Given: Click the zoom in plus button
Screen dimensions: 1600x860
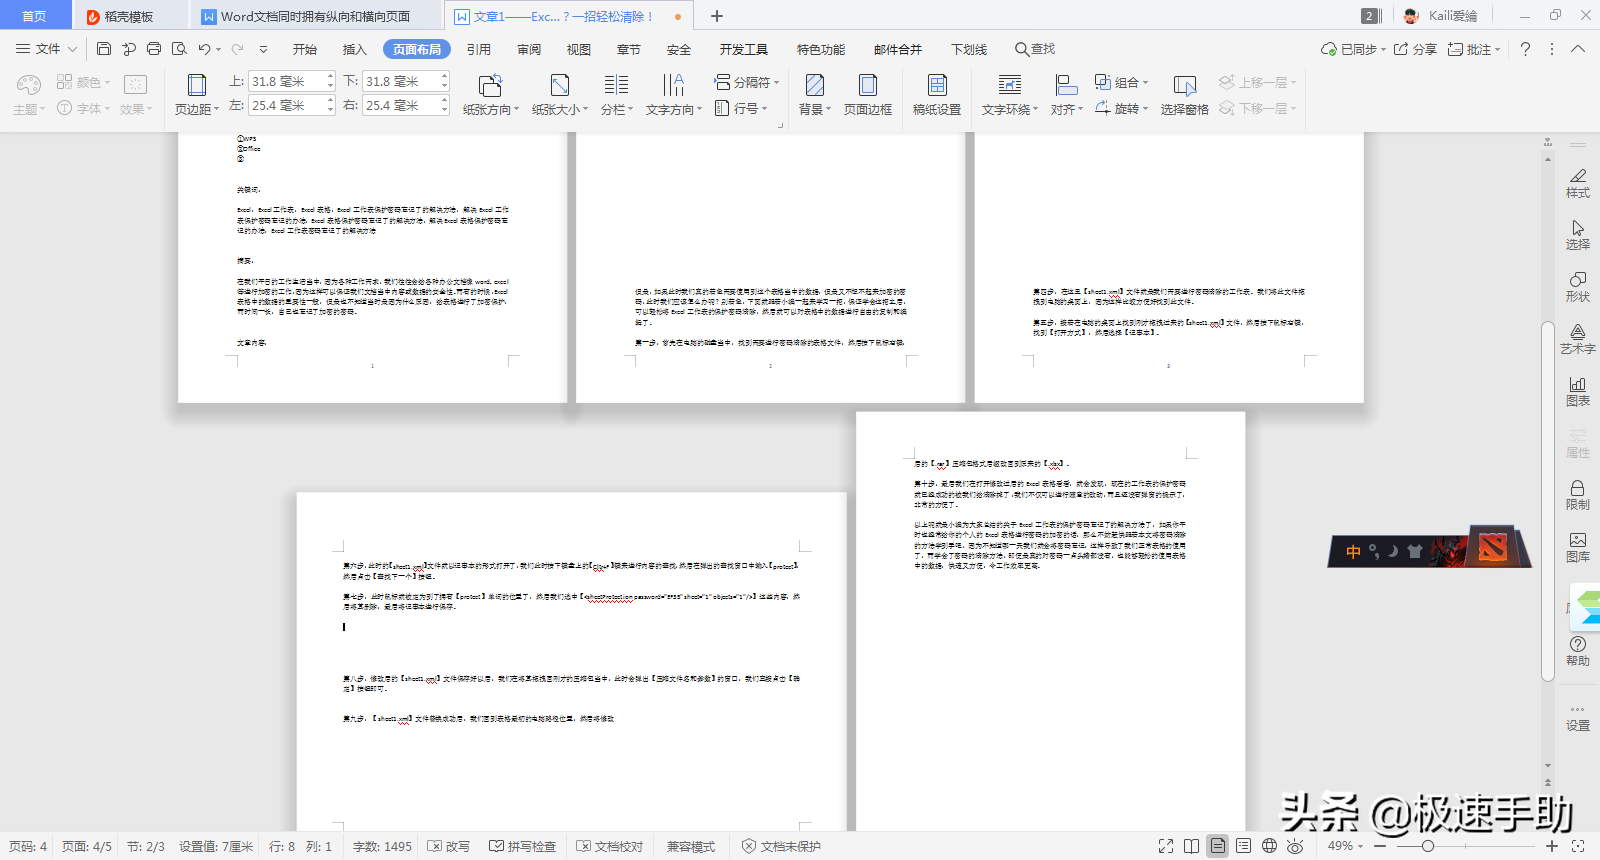Looking at the screenshot, I should [1552, 846].
